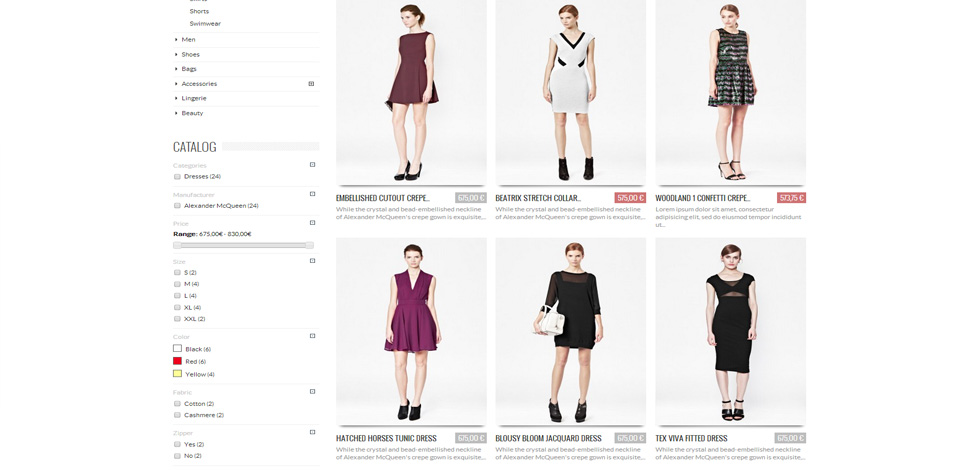Go to the Beauty category
980x471 pixels.
[192, 113]
